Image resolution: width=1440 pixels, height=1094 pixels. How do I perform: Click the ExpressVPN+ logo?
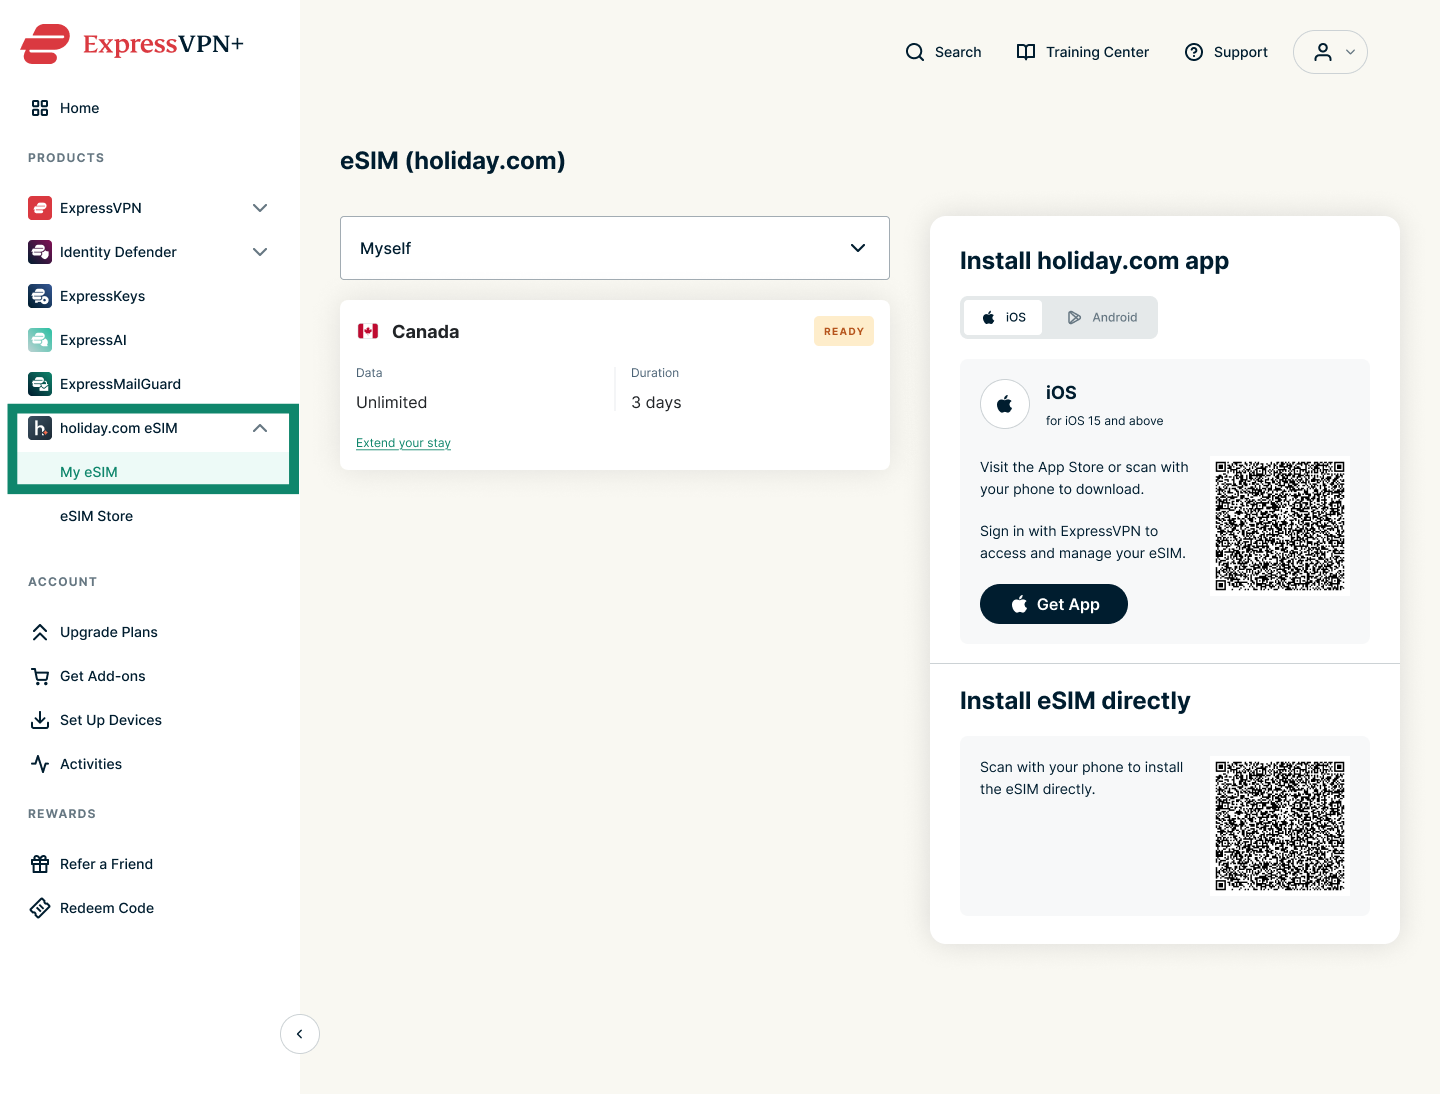[132, 44]
